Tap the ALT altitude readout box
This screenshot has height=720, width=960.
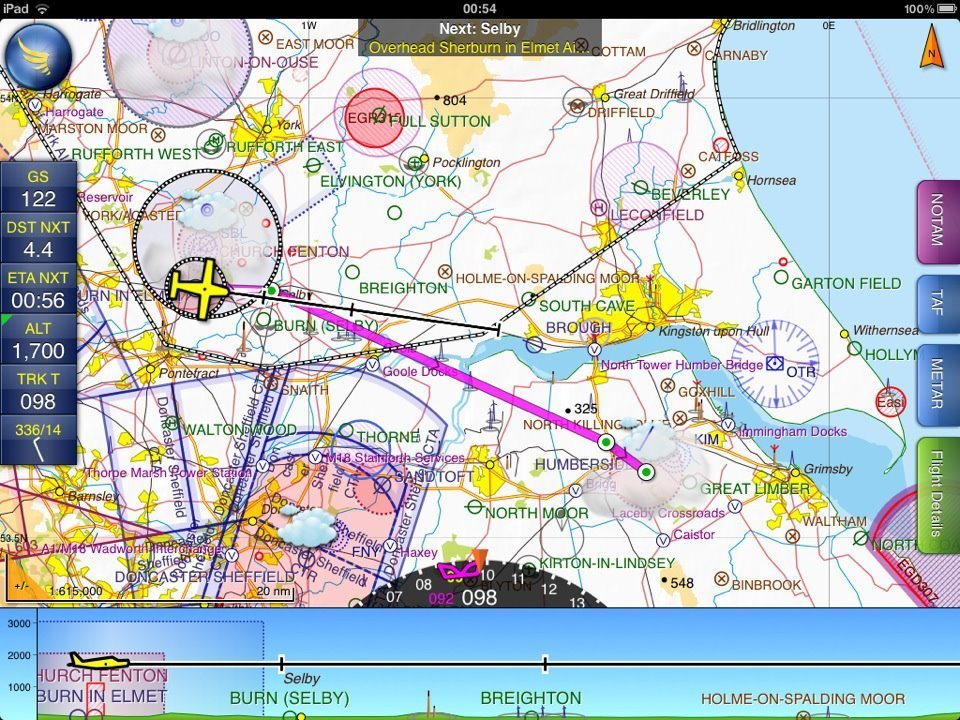coord(38,341)
